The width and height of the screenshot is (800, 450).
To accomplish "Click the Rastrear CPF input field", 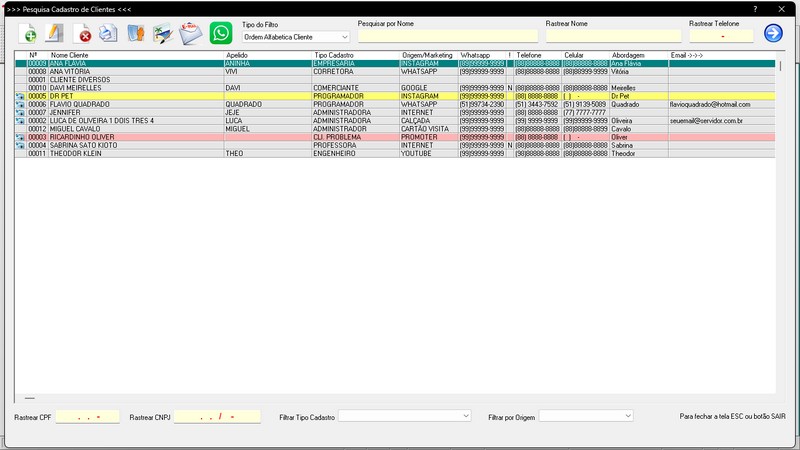I will point(87,417).
